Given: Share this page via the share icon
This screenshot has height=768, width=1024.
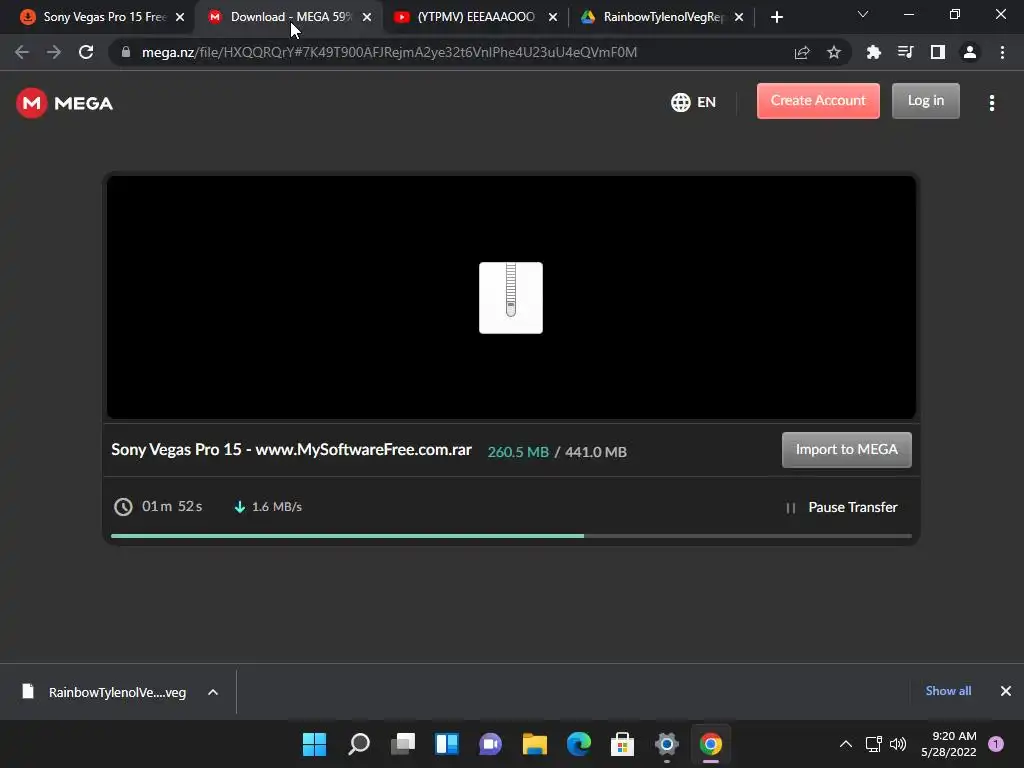Looking at the screenshot, I should pyautogui.click(x=802, y=53).
